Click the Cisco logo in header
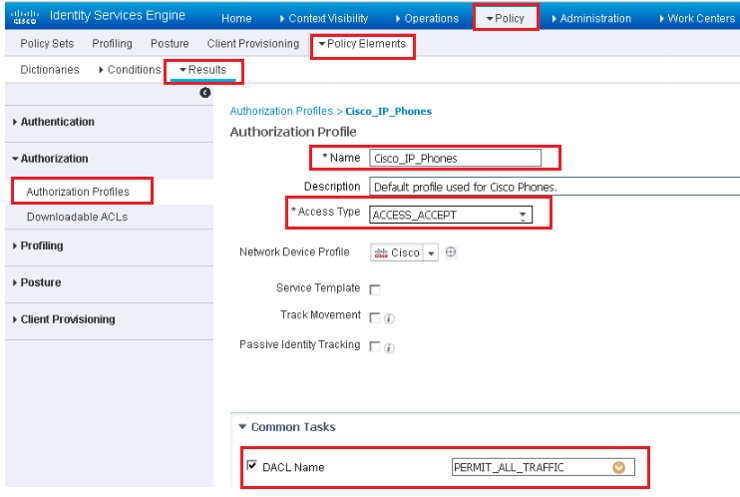Viewport: 740px width, 497px height. pos(25,17)
